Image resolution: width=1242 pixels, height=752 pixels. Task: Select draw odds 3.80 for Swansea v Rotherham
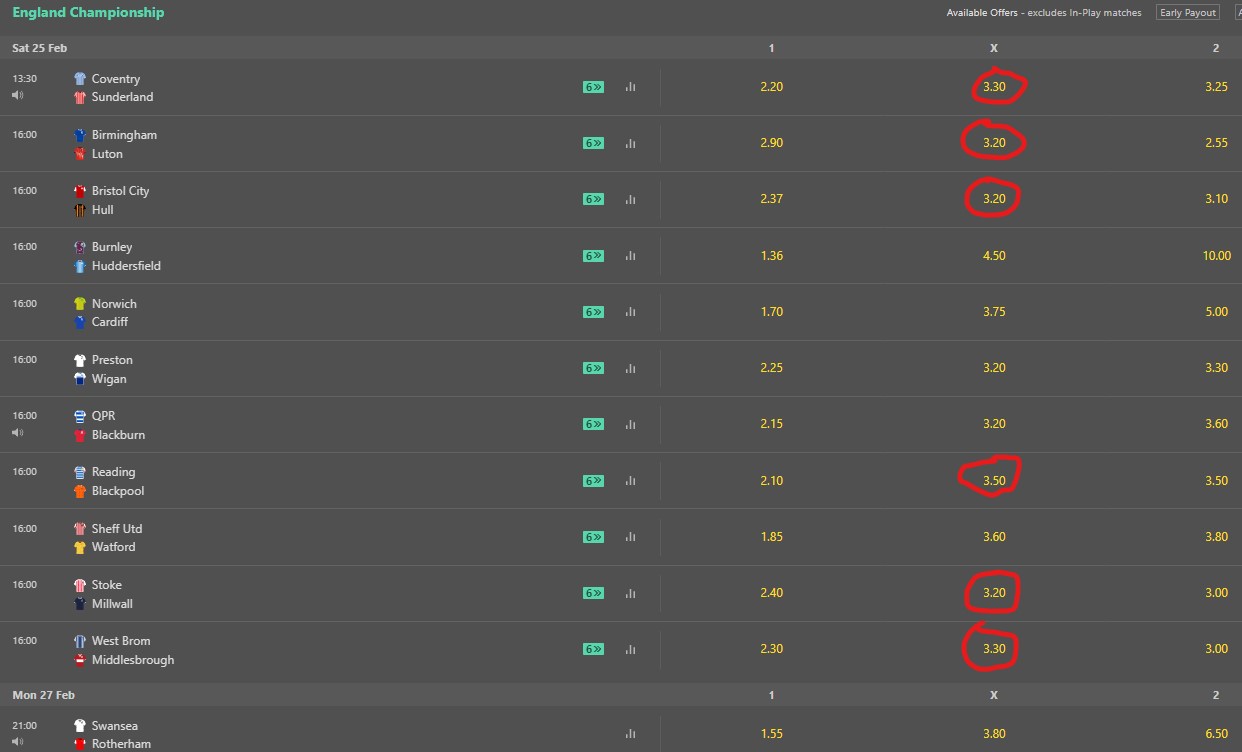tap(994, 734)
